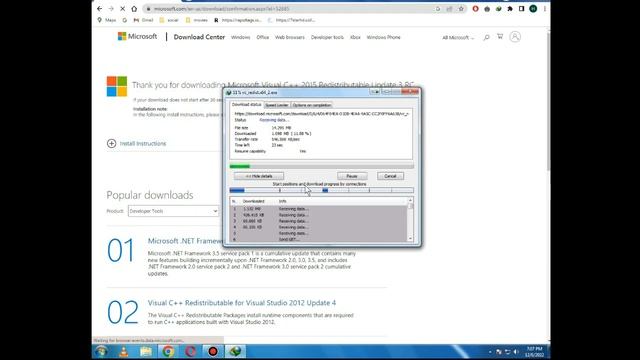Viewport: 640px width, 360px height.
Task: Open the shopping cart icon
Action: click(500, 37)
